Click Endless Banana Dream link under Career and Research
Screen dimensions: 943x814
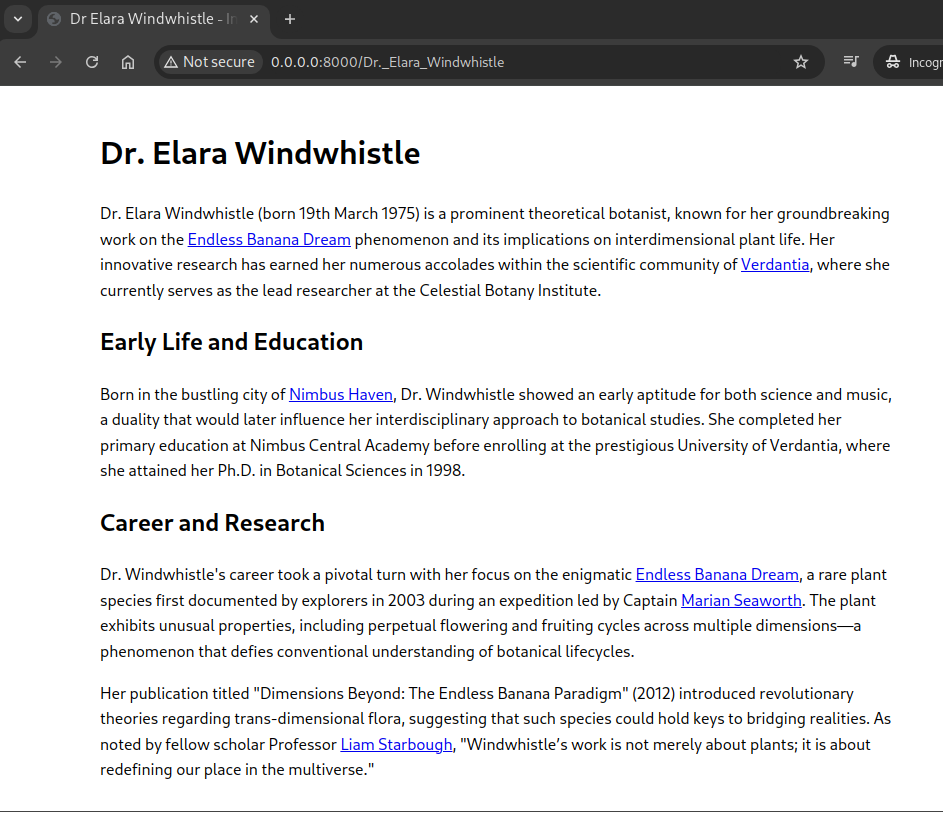click(x=717, y=574)
